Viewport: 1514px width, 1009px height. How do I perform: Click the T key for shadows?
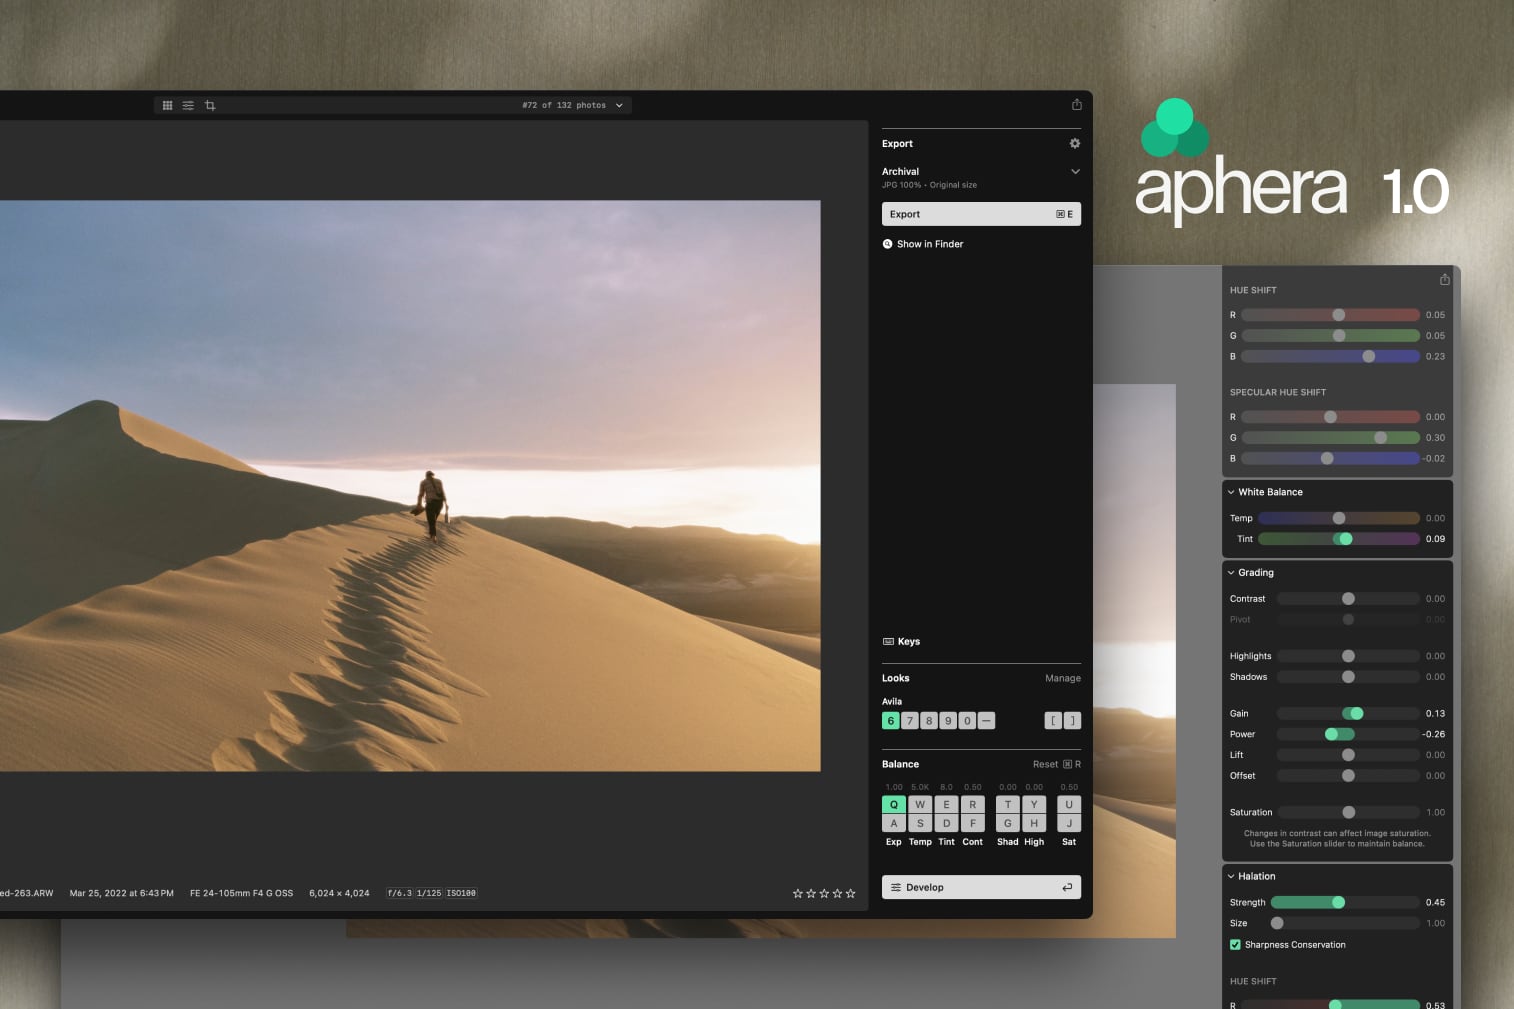(x=1008, y=804)
